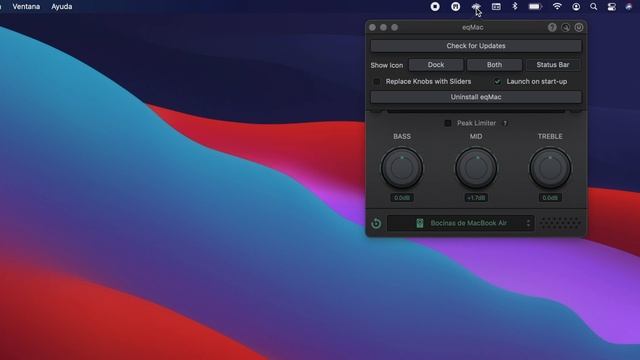
Task: Open the keyboard input source menu bar icon
Action: [x=496, y=7]
